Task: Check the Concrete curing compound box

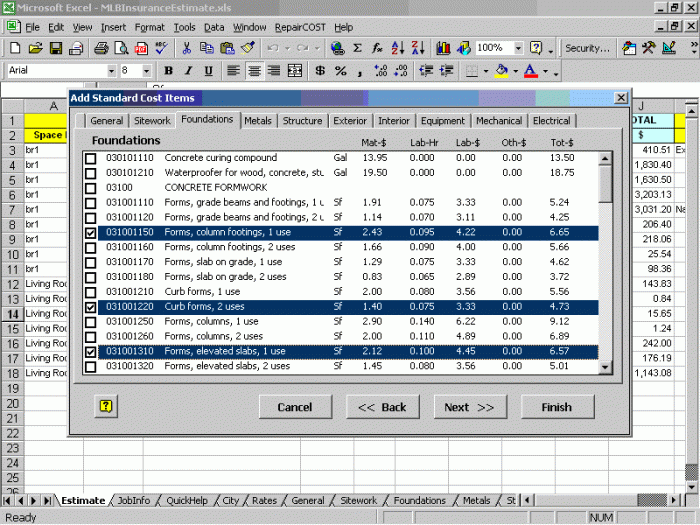Action: (x=91, y=158)
